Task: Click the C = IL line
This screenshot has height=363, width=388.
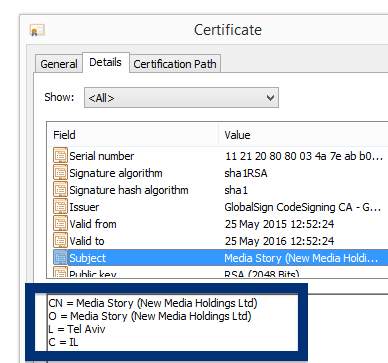Action: (x=63, y=342)
